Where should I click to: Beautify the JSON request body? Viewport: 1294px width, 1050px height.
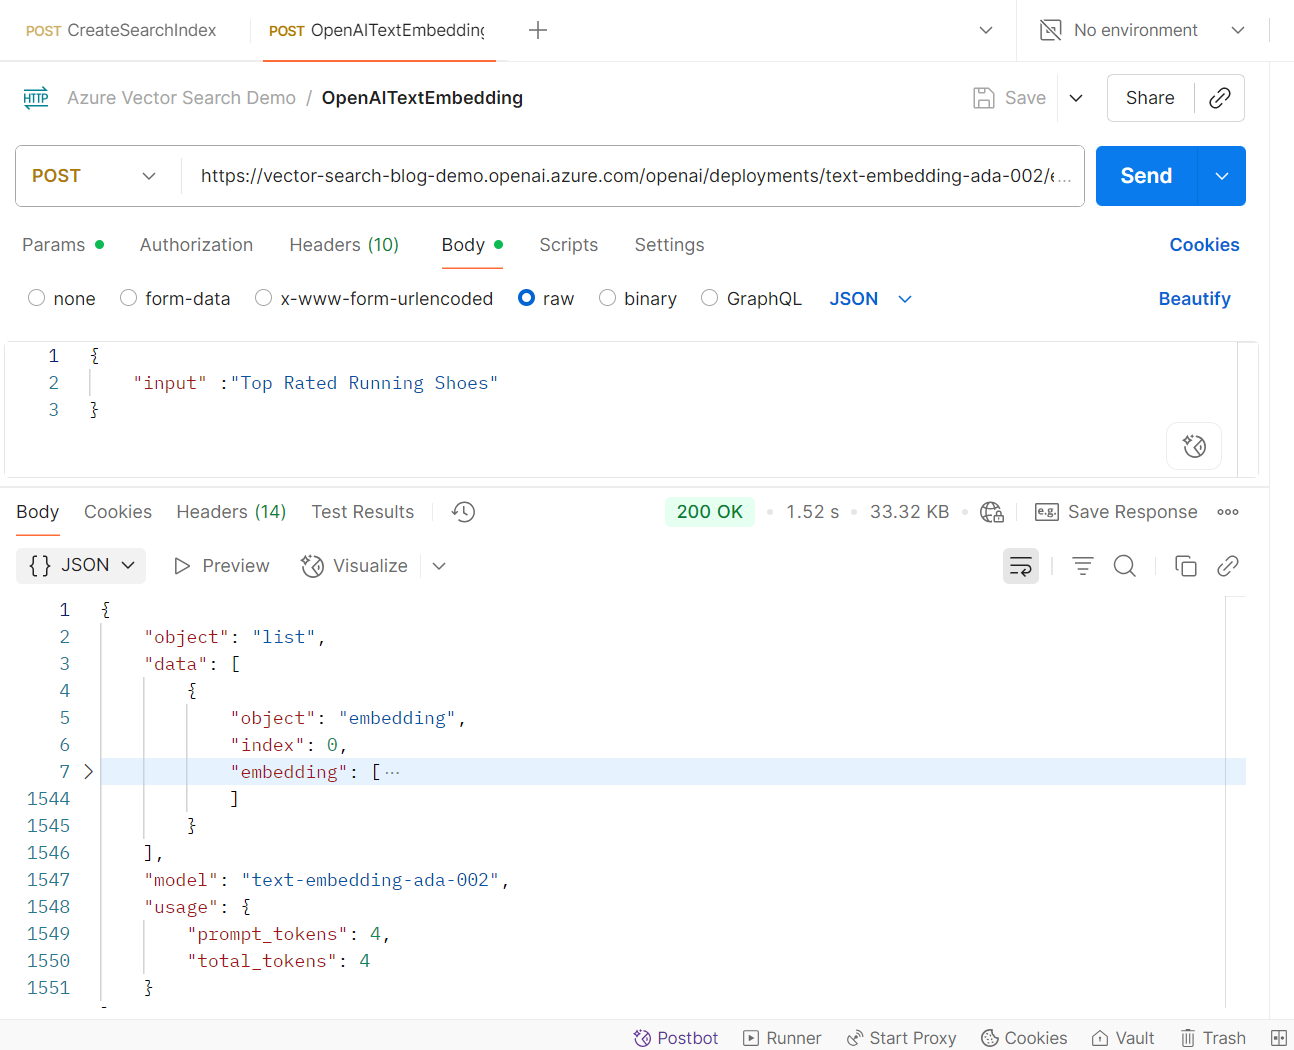1194,299
